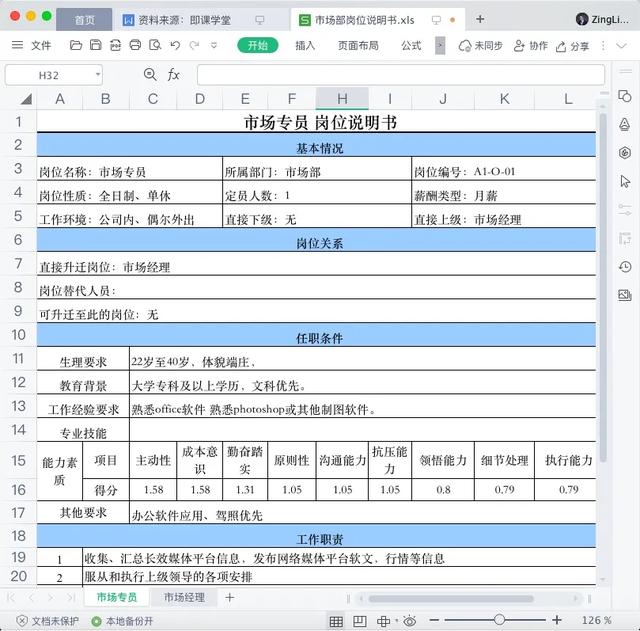
Task: Show more ribbon tabs with the arrow button
Action: coord(440,45)
